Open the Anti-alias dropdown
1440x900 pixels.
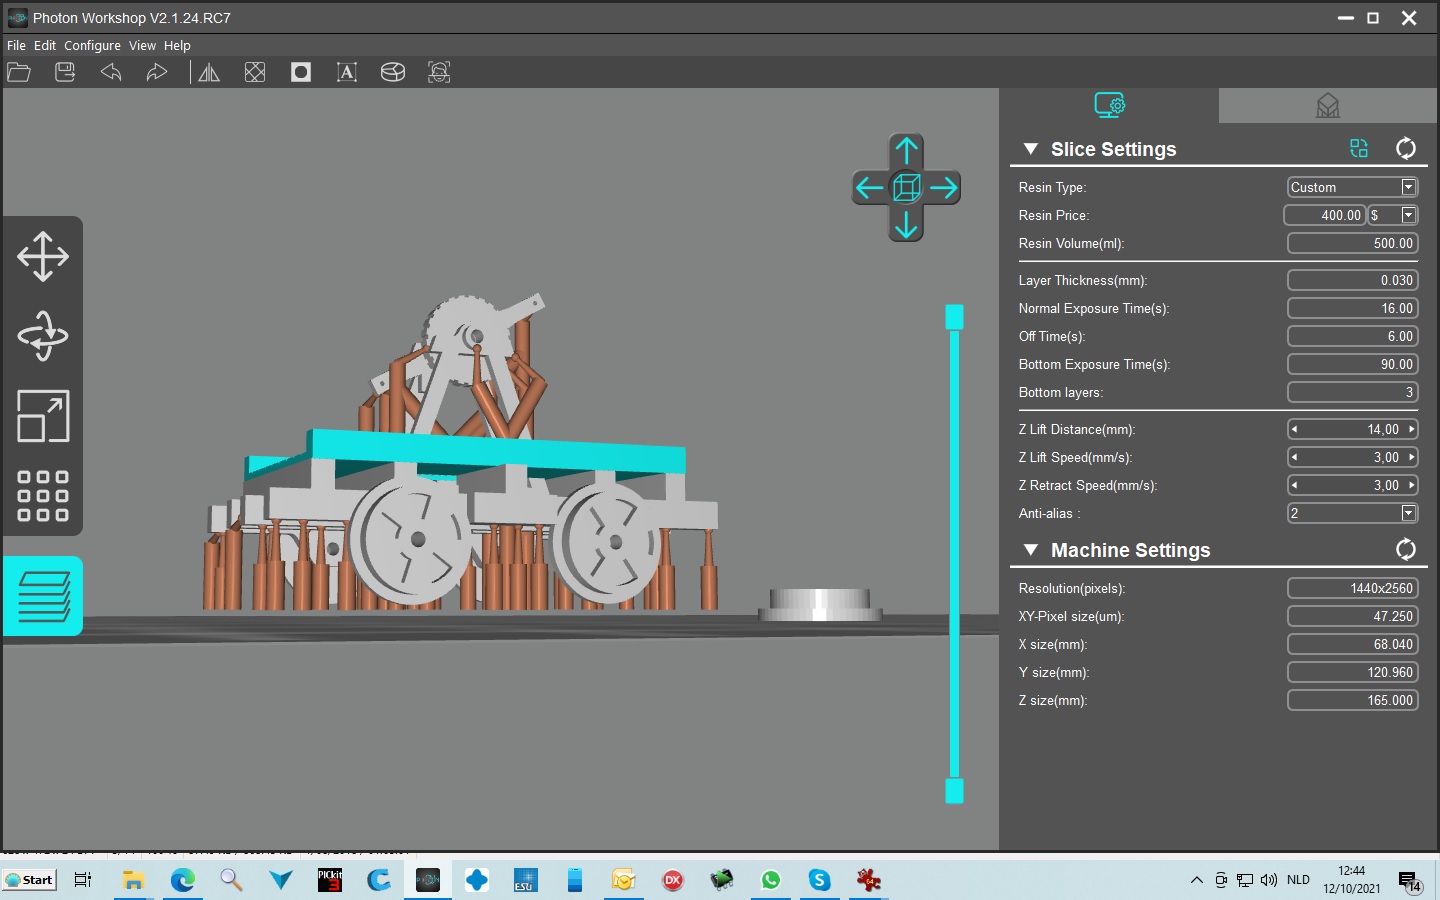(1408, 513)
